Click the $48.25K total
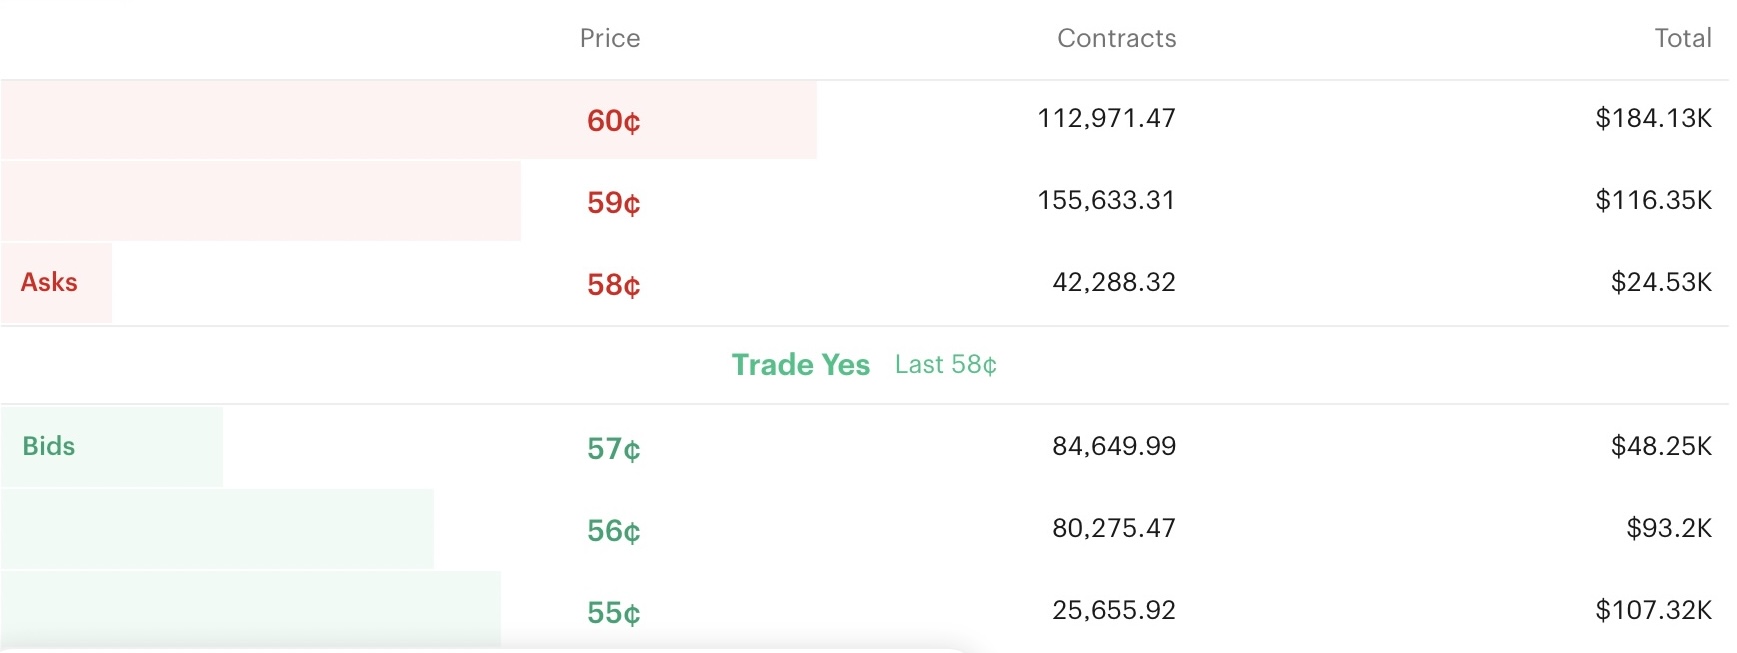 [1661, 446]
